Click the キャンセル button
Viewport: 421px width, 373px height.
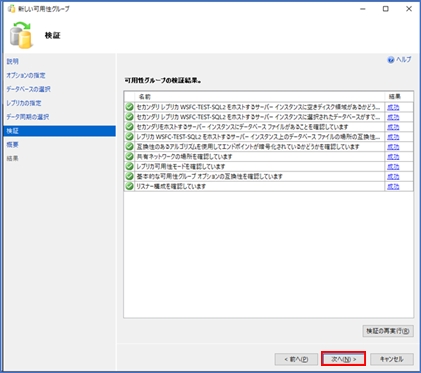[x=392, y=359]
